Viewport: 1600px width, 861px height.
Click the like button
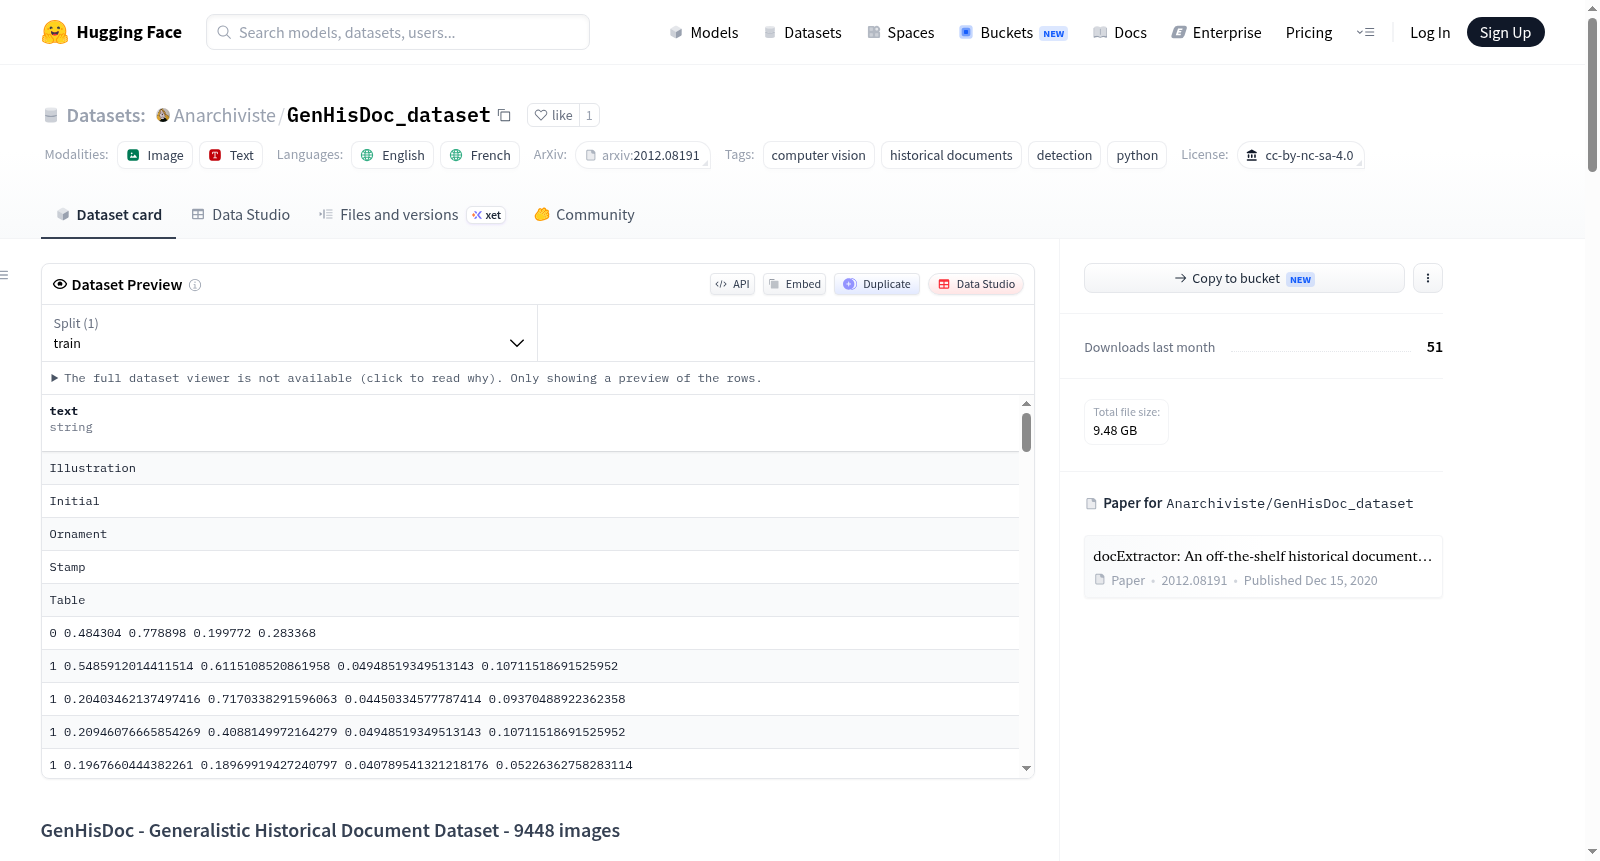554,115
